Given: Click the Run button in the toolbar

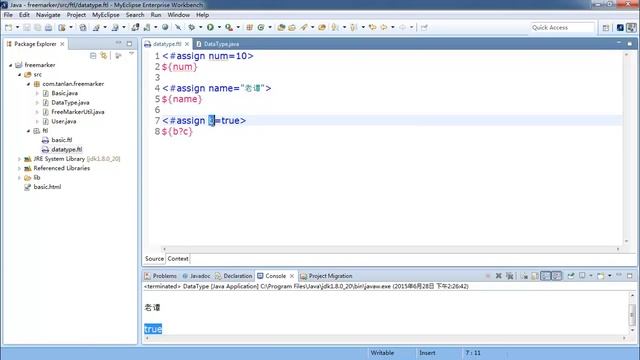Looking at the screenshot, I should tap(210, 27).
